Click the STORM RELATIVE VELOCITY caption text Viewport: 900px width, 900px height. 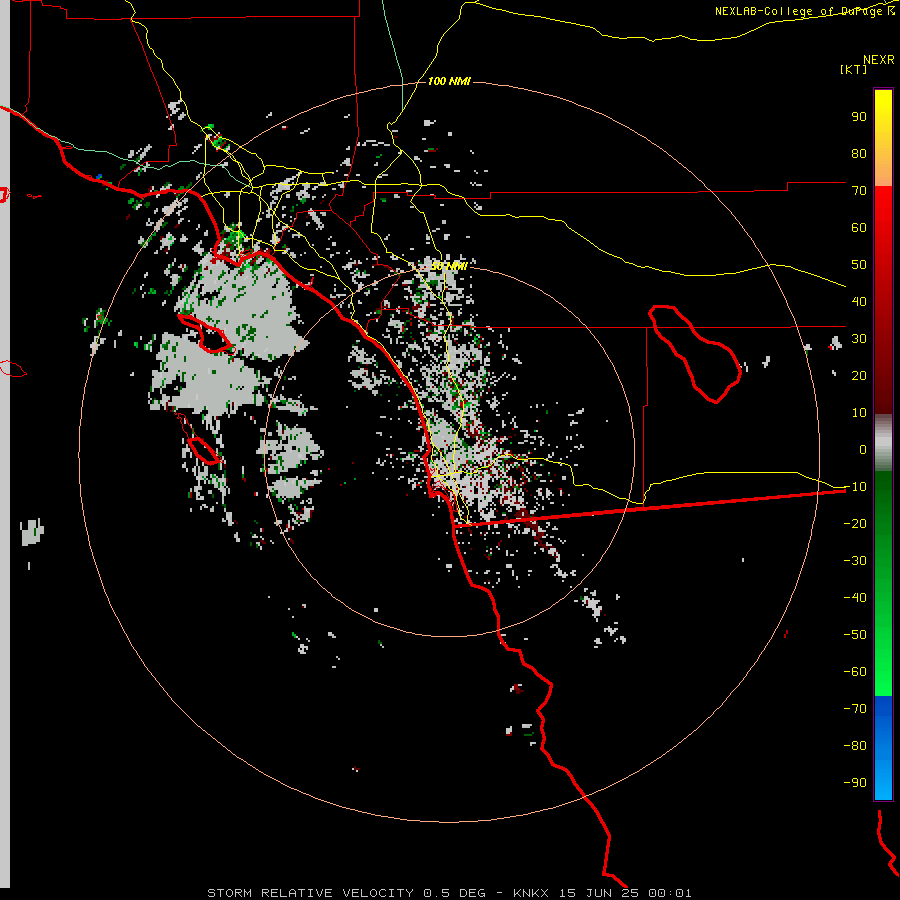(x=310, y=893)
